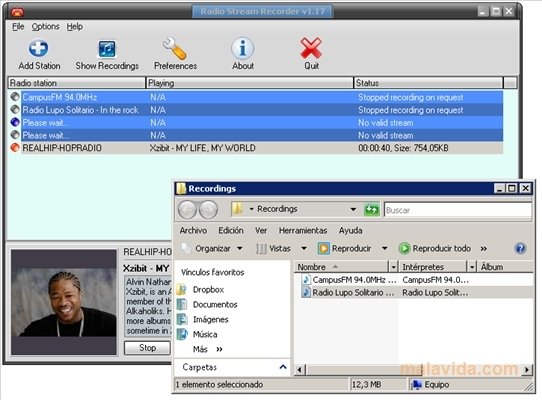Viewport: 542px width, 400px height.
Task: Sort by the Radio station column header
Action: tap(76, 83)
